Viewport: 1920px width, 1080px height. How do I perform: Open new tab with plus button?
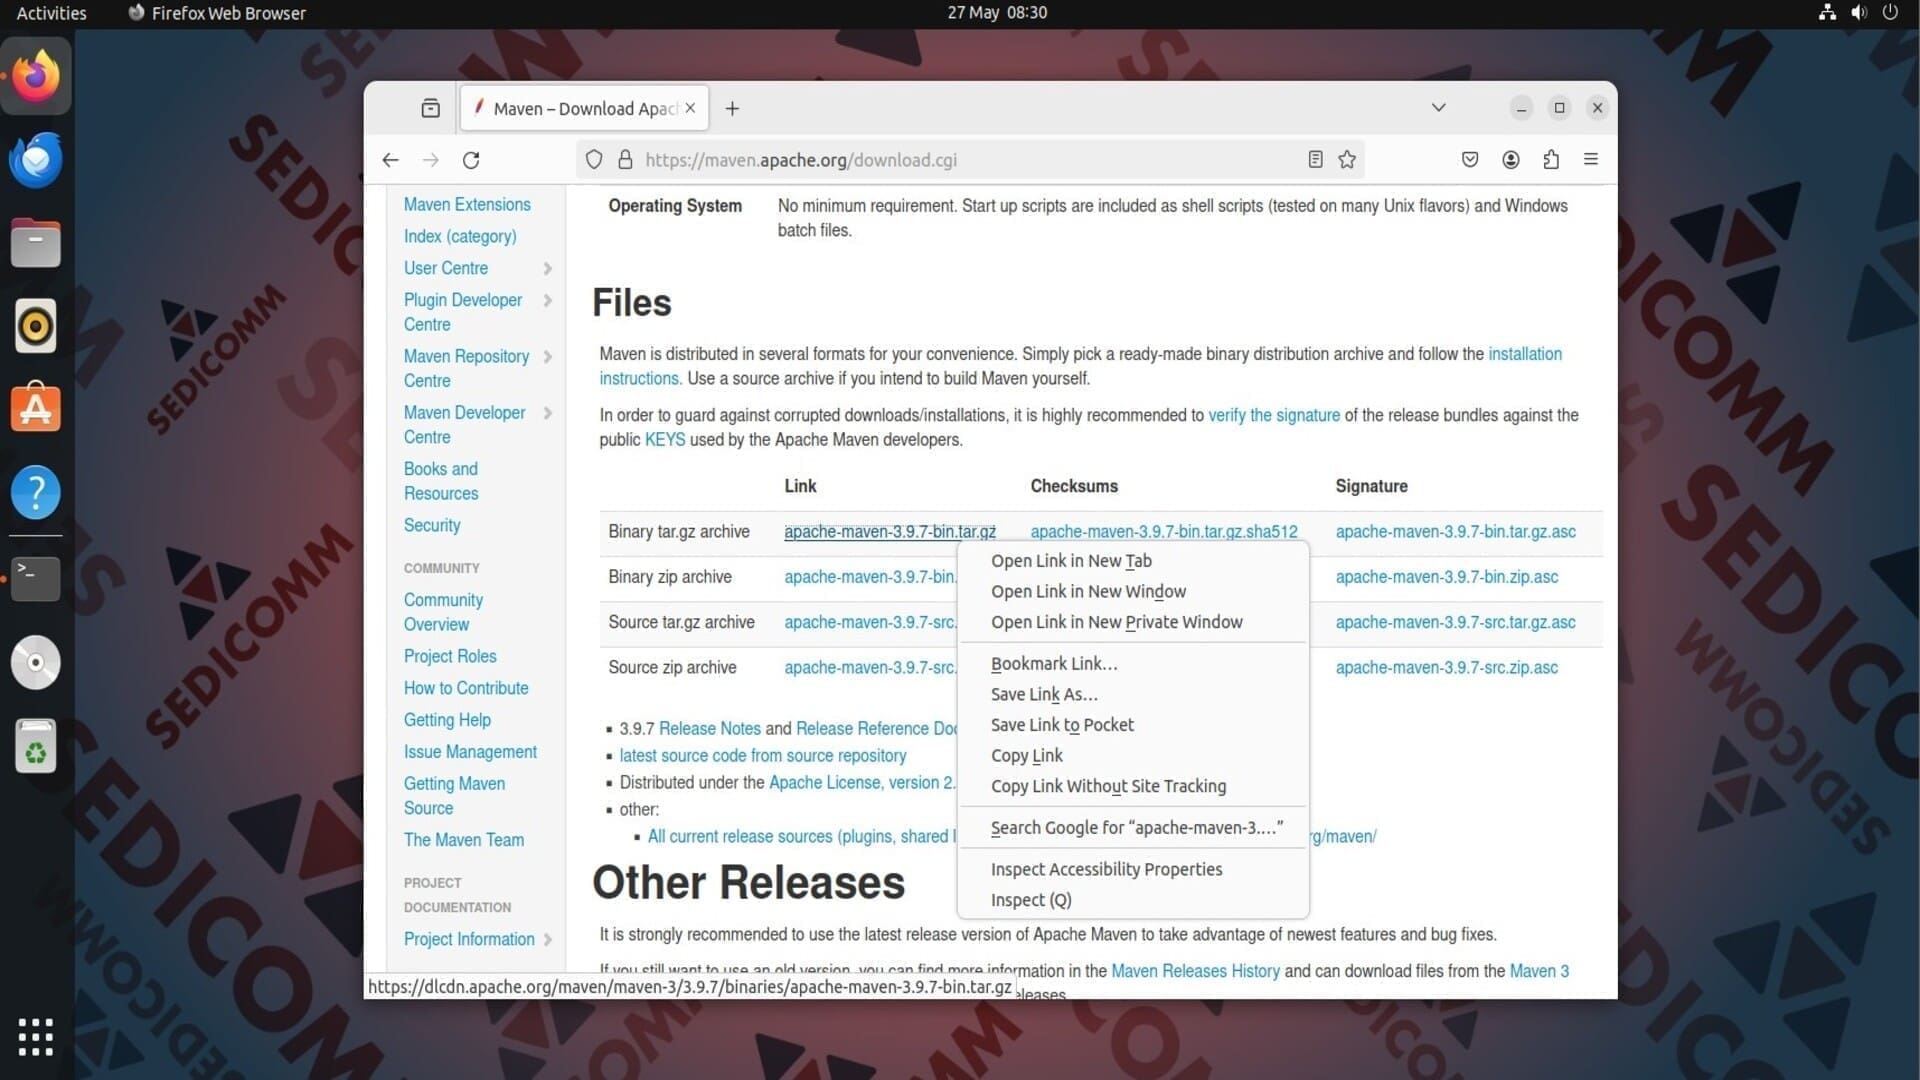pos(732,109)
